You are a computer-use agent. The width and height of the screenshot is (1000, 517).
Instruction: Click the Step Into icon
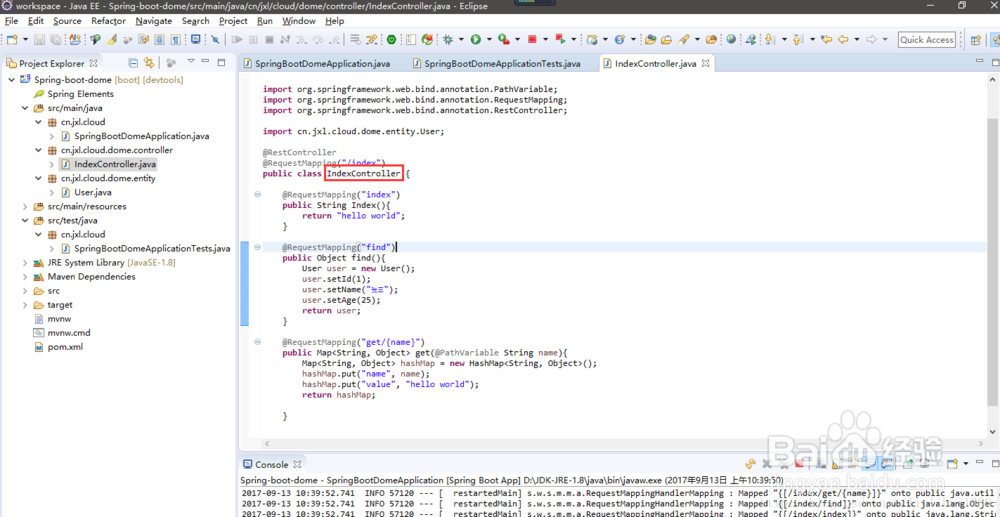[x=301, y=40]
